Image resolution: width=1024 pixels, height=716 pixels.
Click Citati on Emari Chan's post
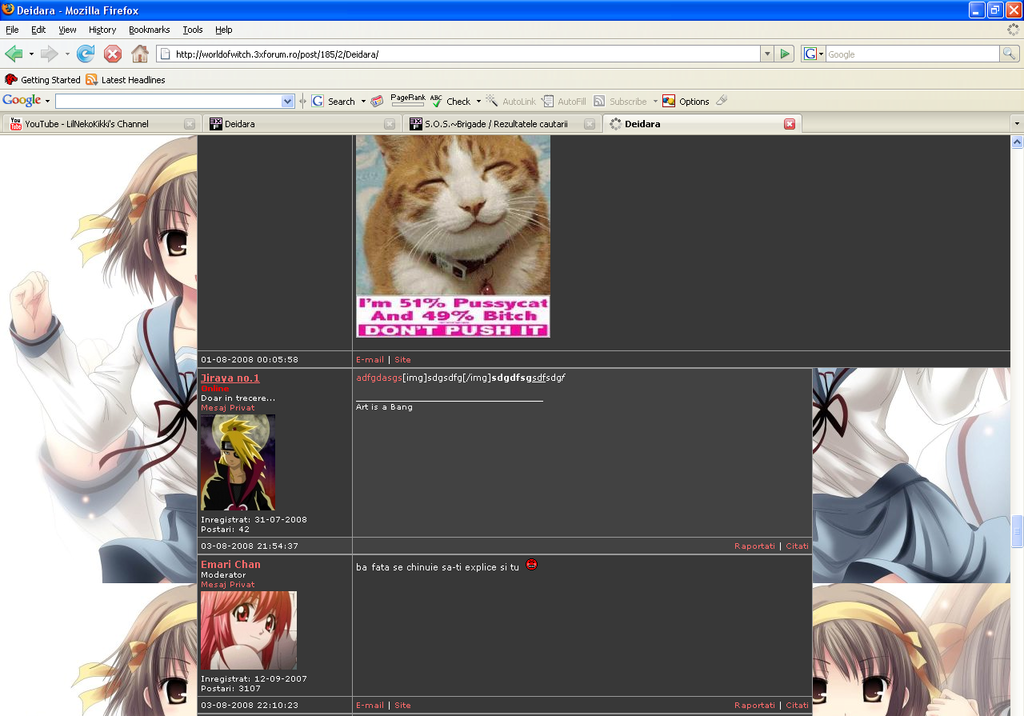coord(797,706)
